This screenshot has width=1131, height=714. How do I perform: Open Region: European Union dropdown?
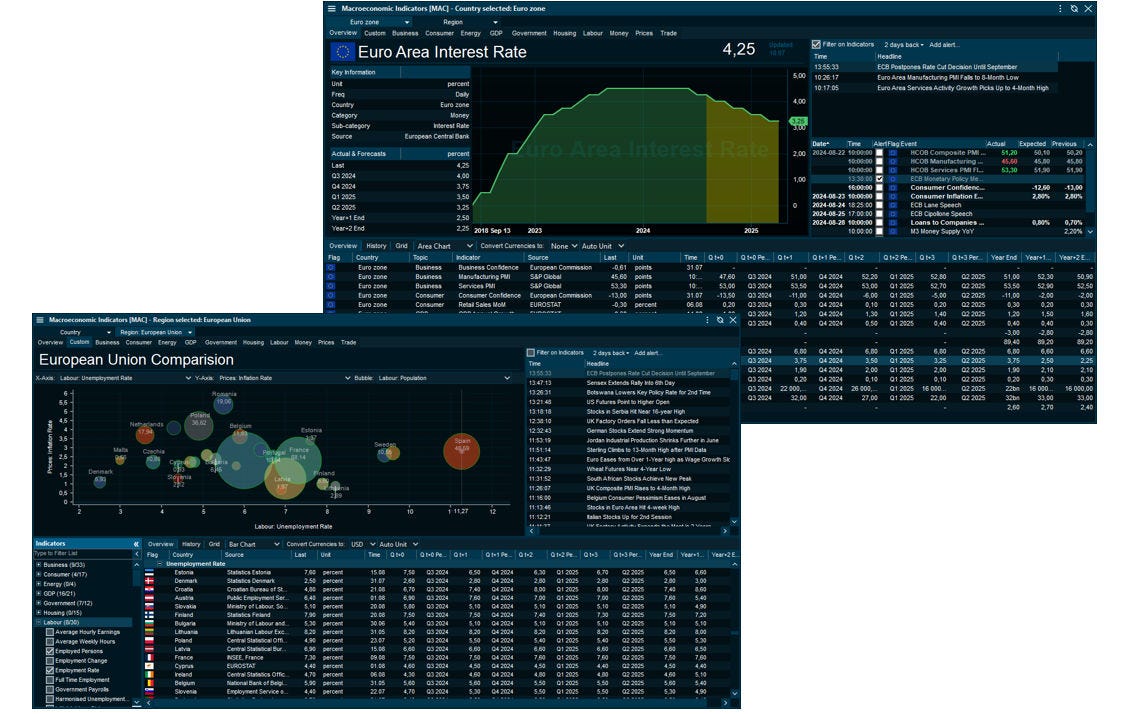click(156, 332)
